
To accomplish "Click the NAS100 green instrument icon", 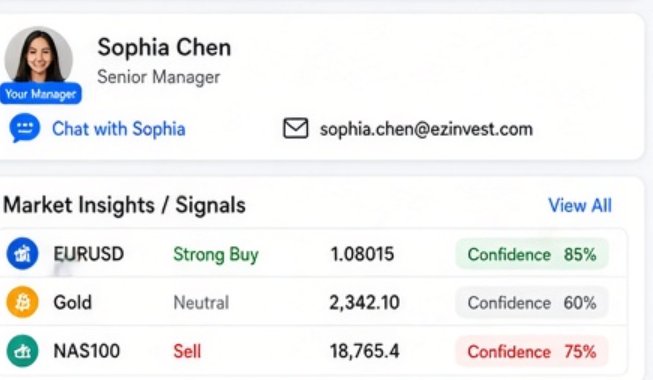I will pyautogui.click(x=22, y=351).
